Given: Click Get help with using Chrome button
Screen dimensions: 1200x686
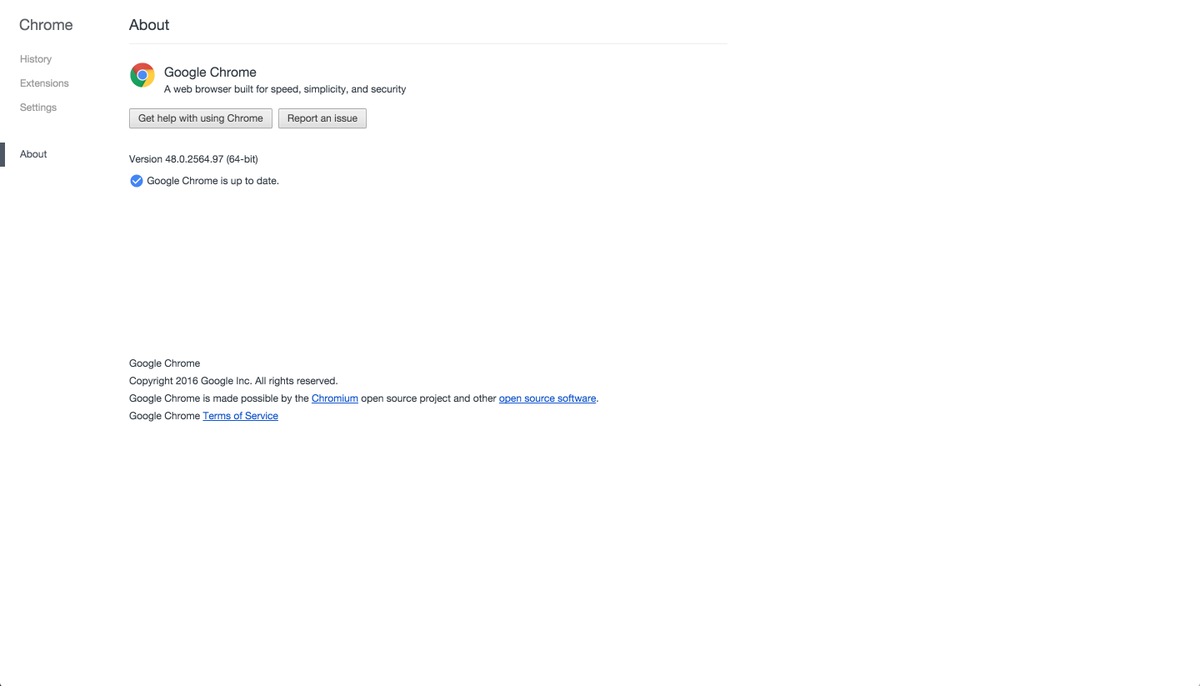Looking at the screenshot, I should point(201,118).
